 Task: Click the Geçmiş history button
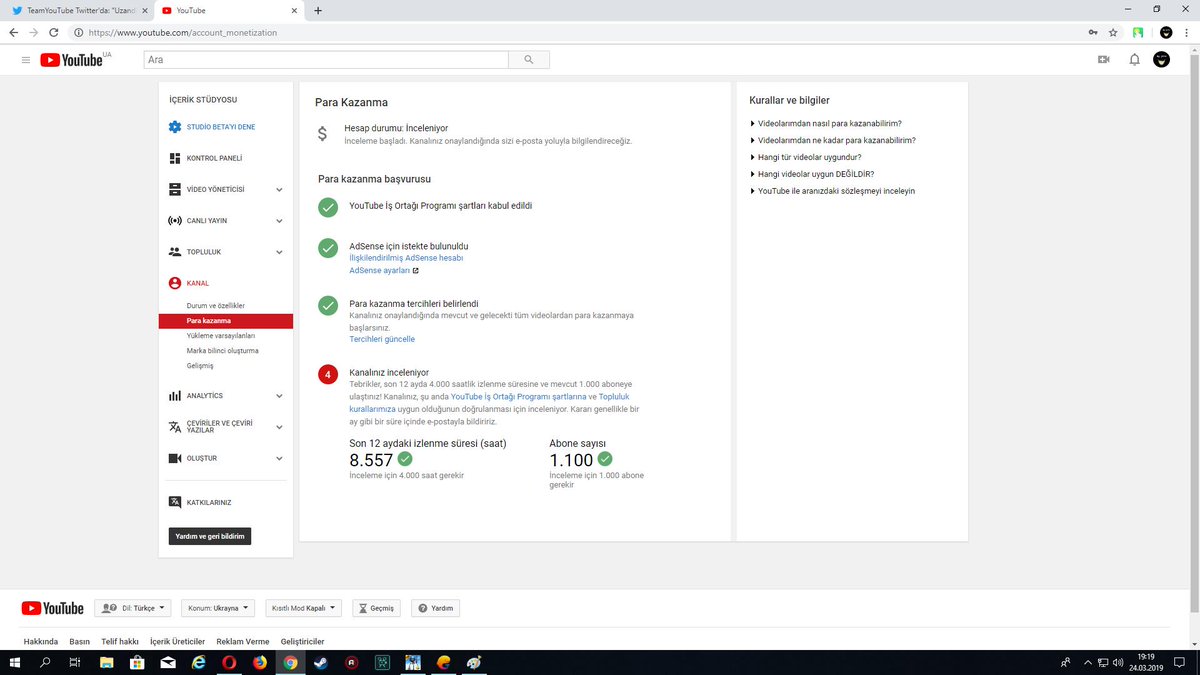coord(377,608)
